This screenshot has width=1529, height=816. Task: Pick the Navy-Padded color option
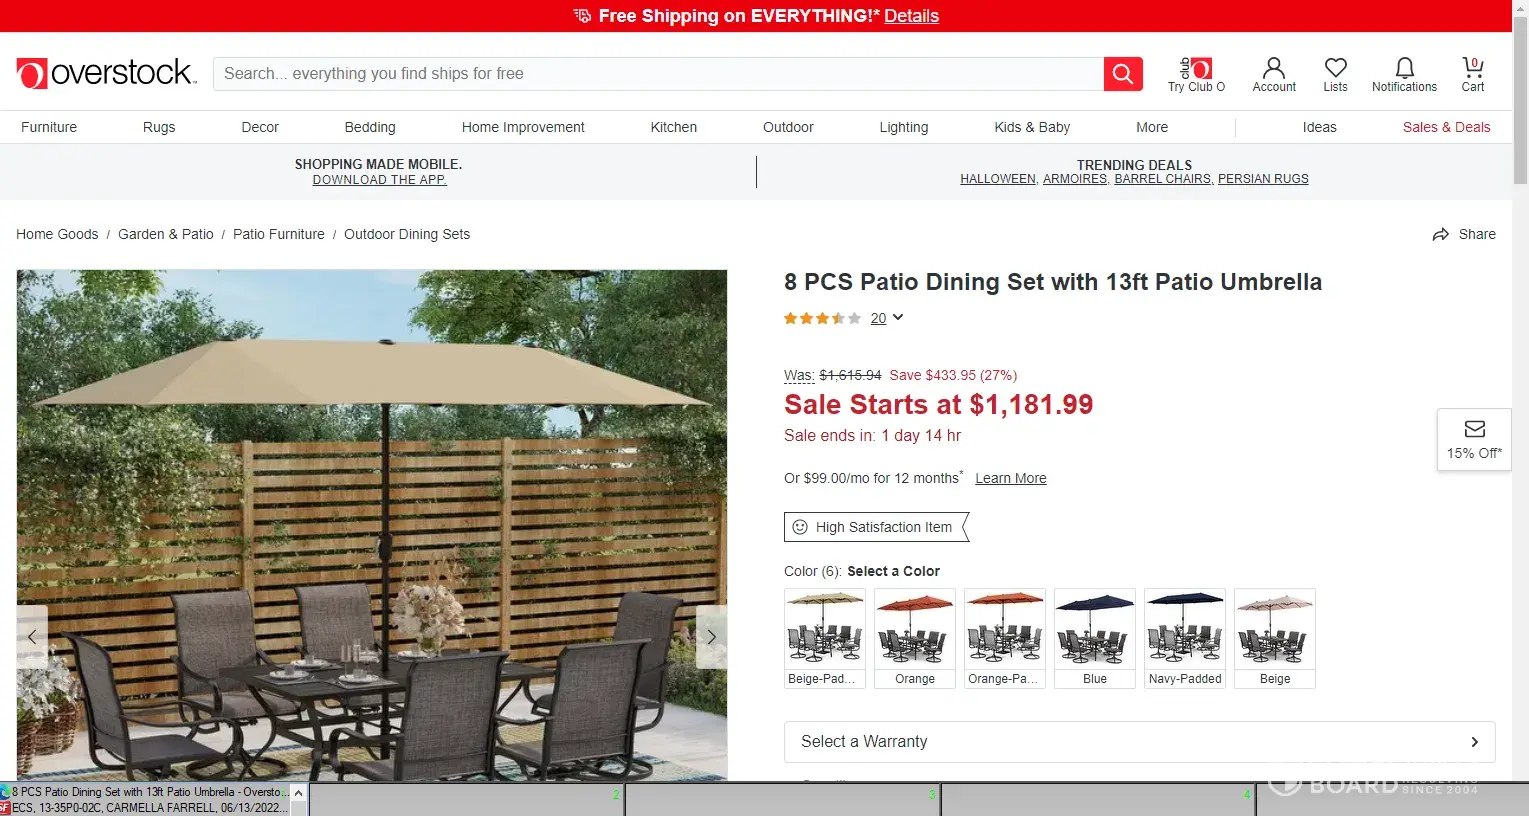coord(1185,638)
